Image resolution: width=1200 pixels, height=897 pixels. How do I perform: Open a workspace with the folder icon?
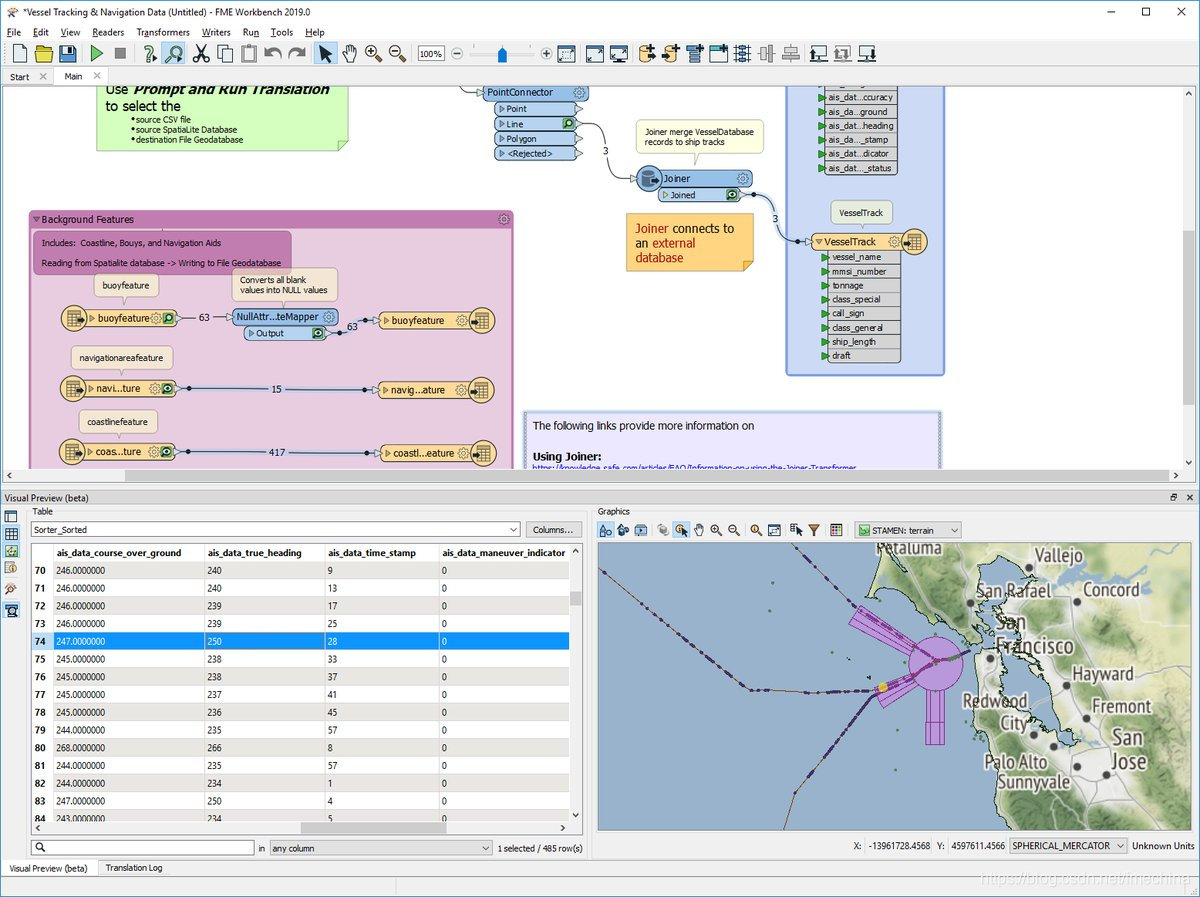click(x=44, y=53)
